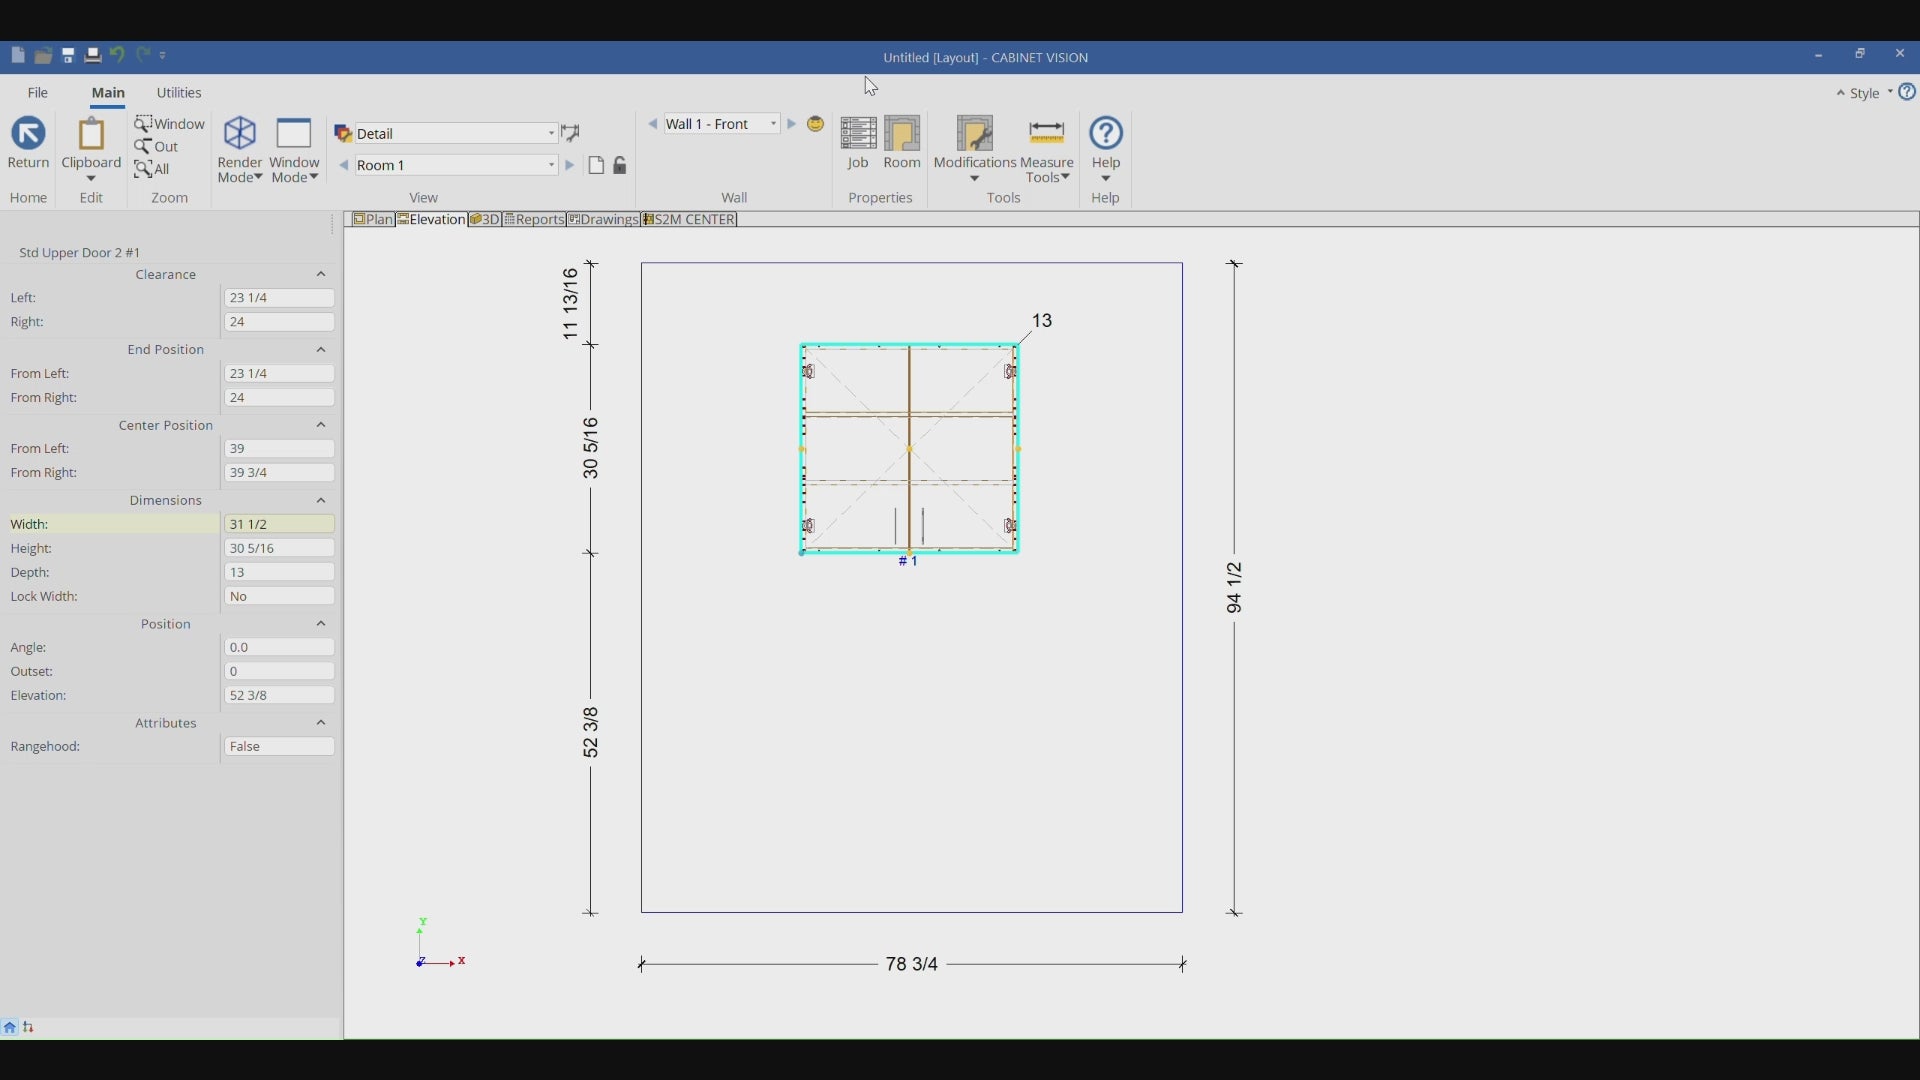Image resolution: width=1920 pixels, height=1080 pixels.
Task: Open the Wall 1 - Front dropdown
Action: 774,124
